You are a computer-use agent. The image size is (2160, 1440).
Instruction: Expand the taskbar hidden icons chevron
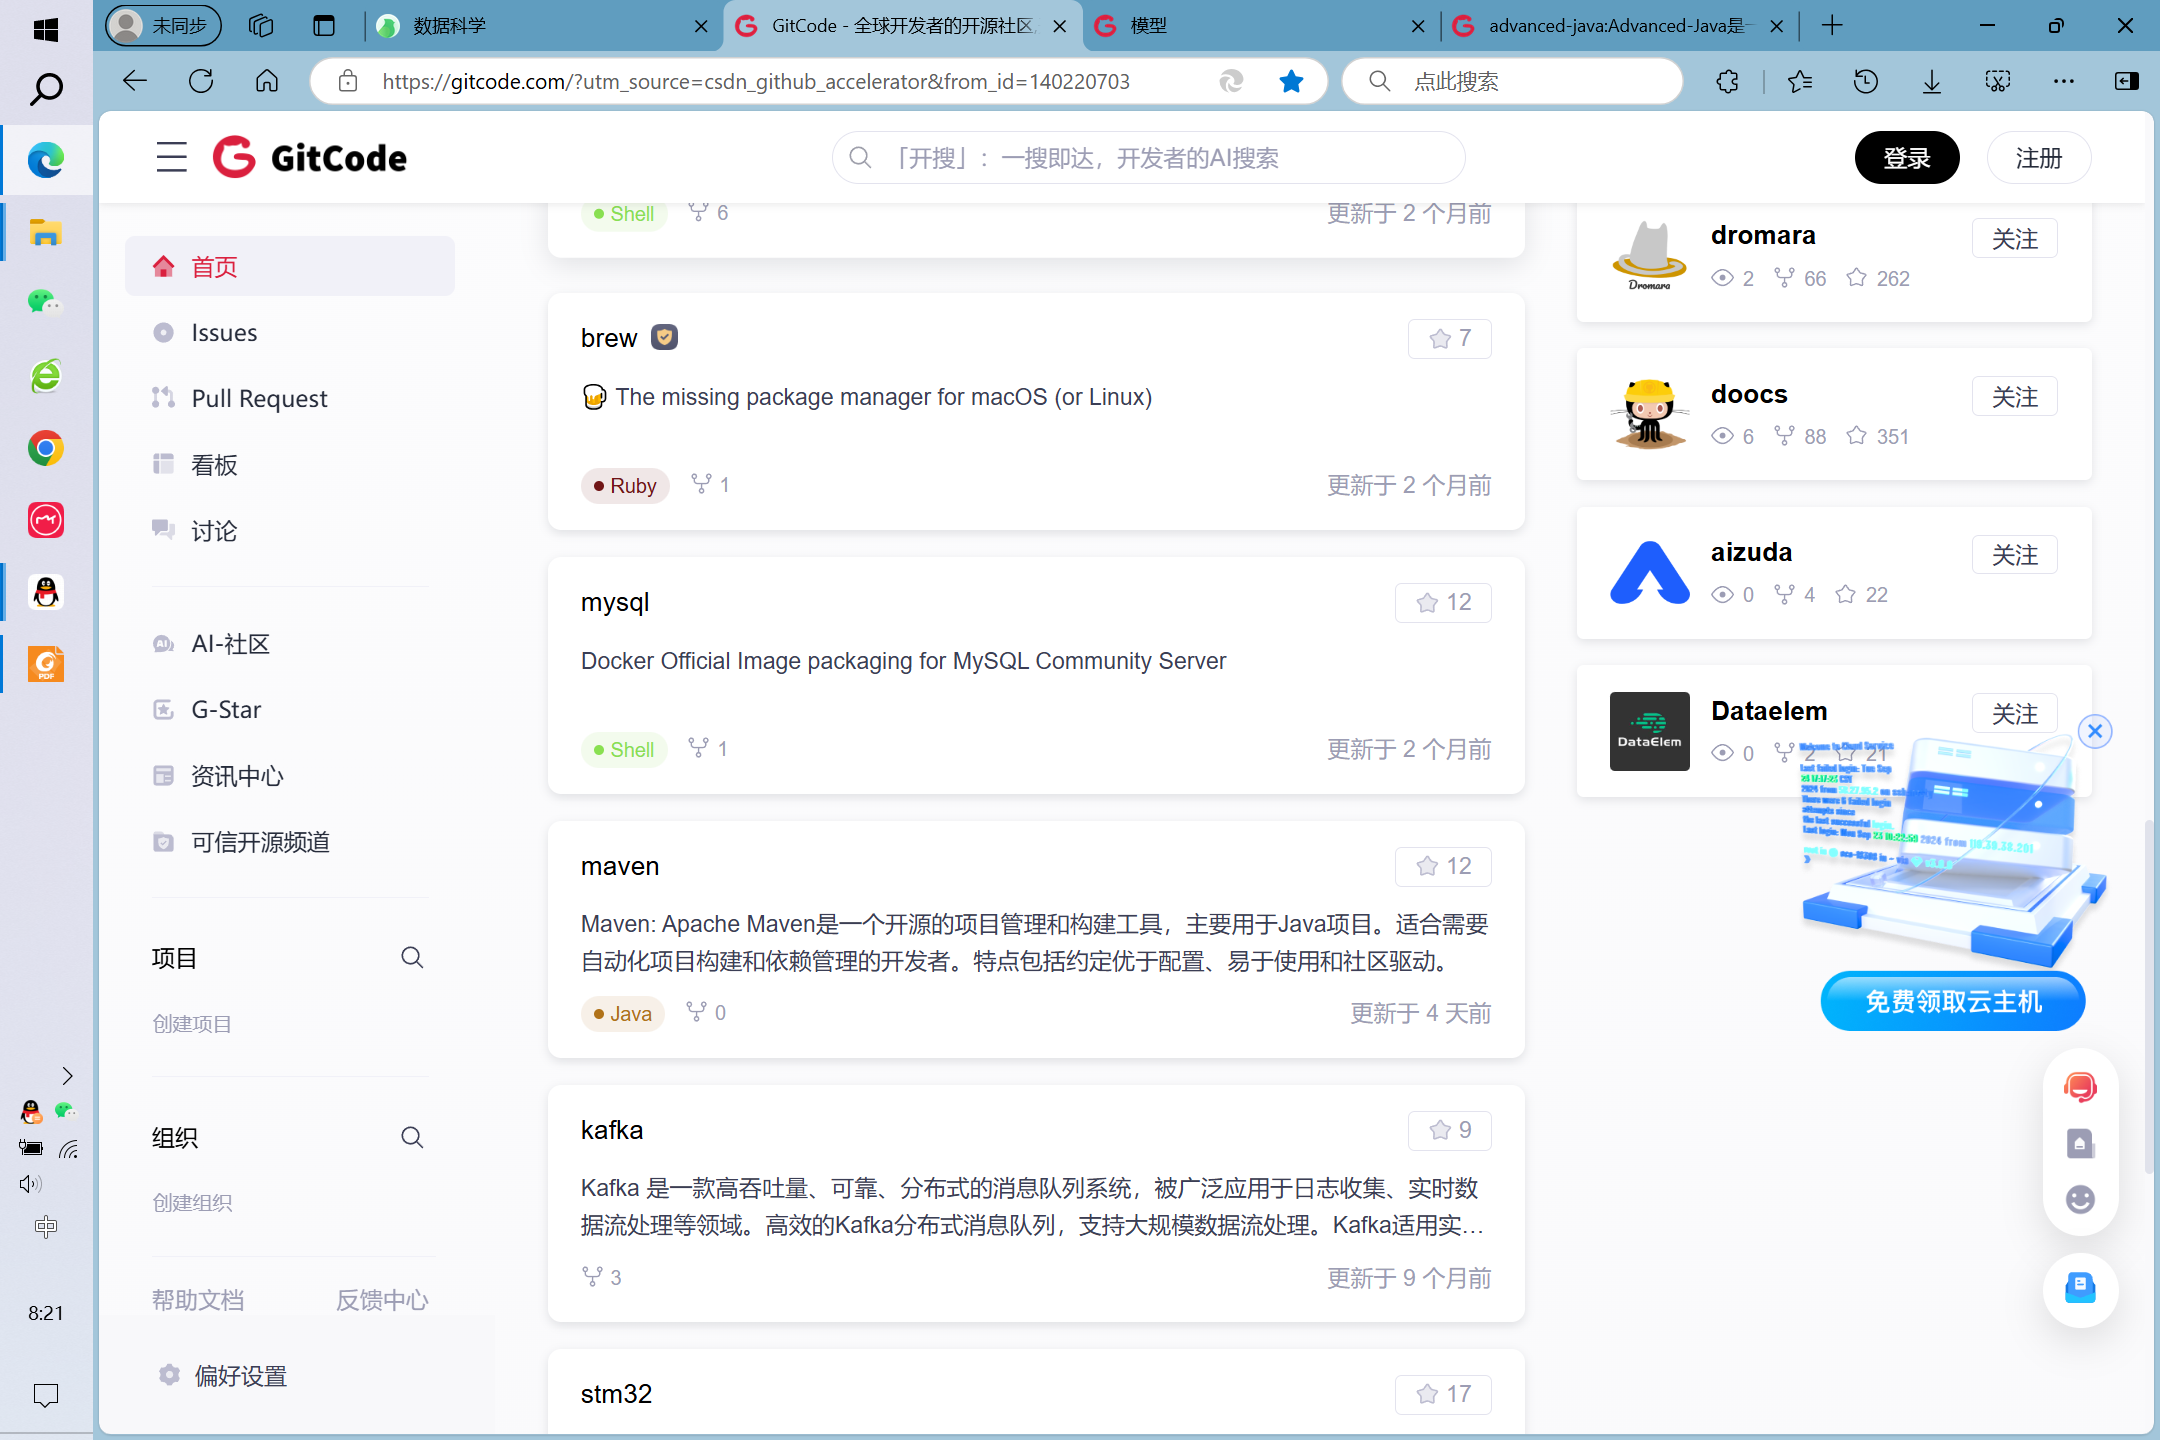[x=67, y=1076]
